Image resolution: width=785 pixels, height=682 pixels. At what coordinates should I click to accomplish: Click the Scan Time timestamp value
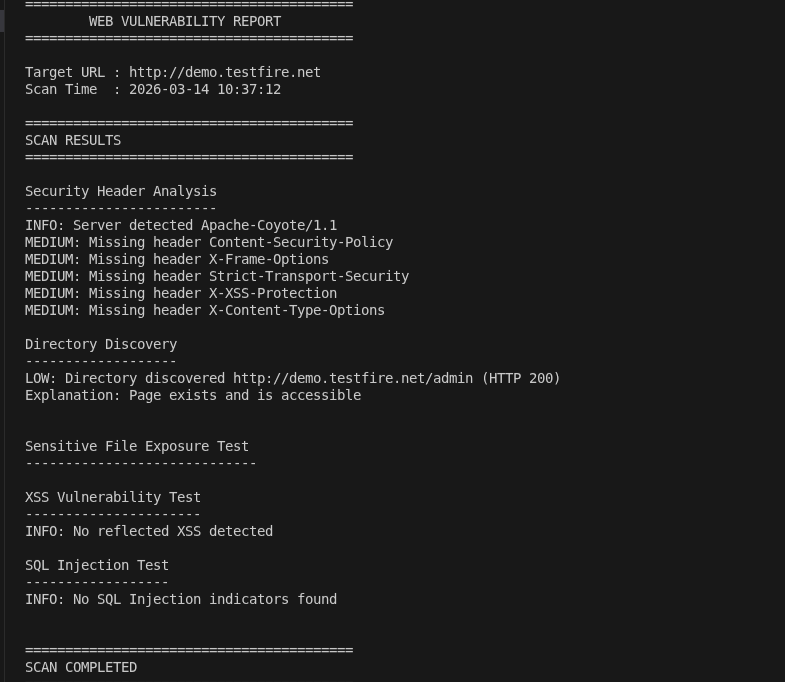point(204,89)
